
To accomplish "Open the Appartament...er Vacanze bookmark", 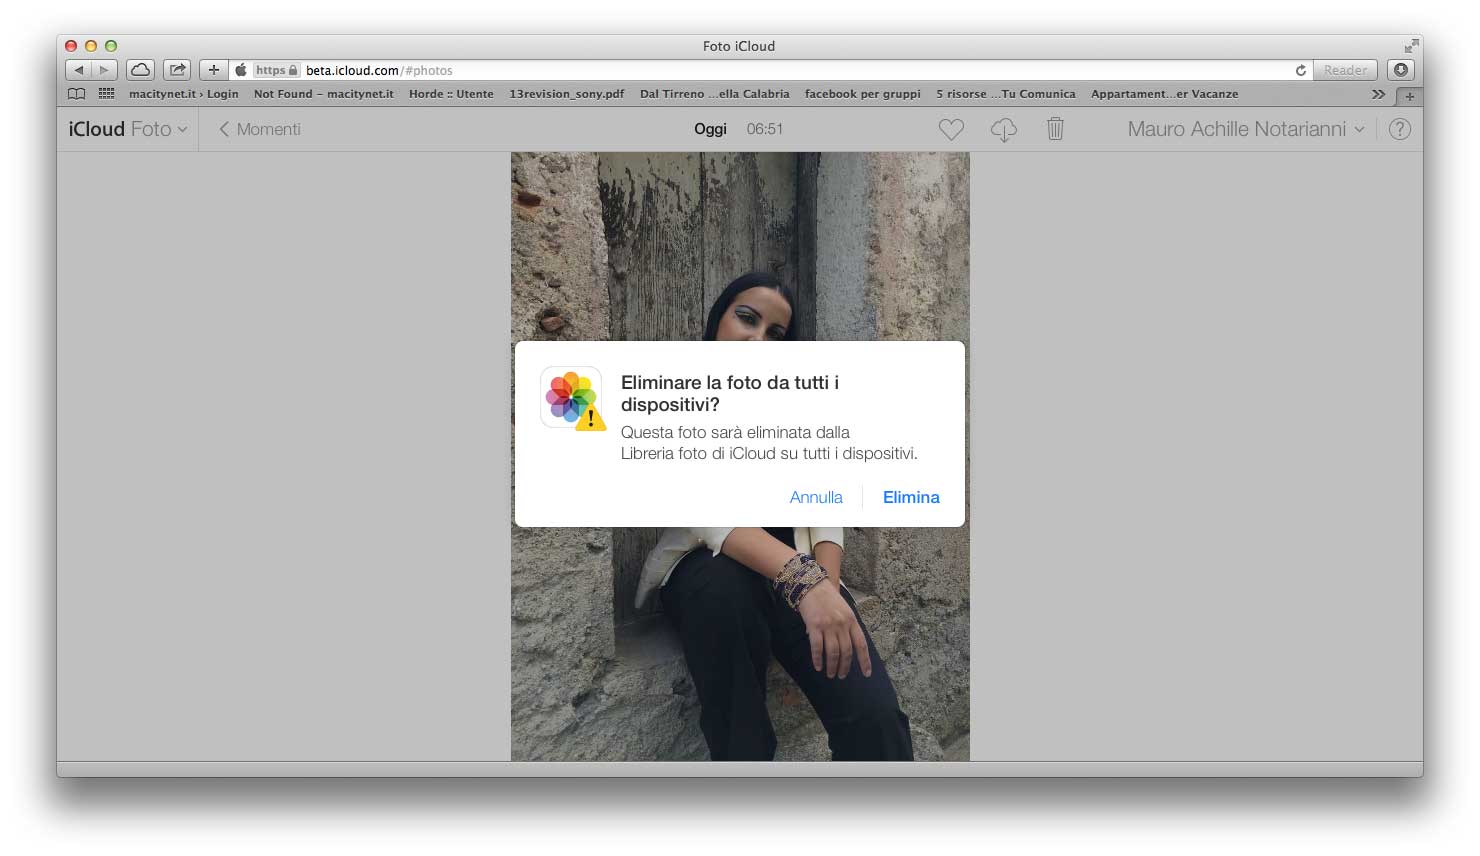I will point(1165,94).
